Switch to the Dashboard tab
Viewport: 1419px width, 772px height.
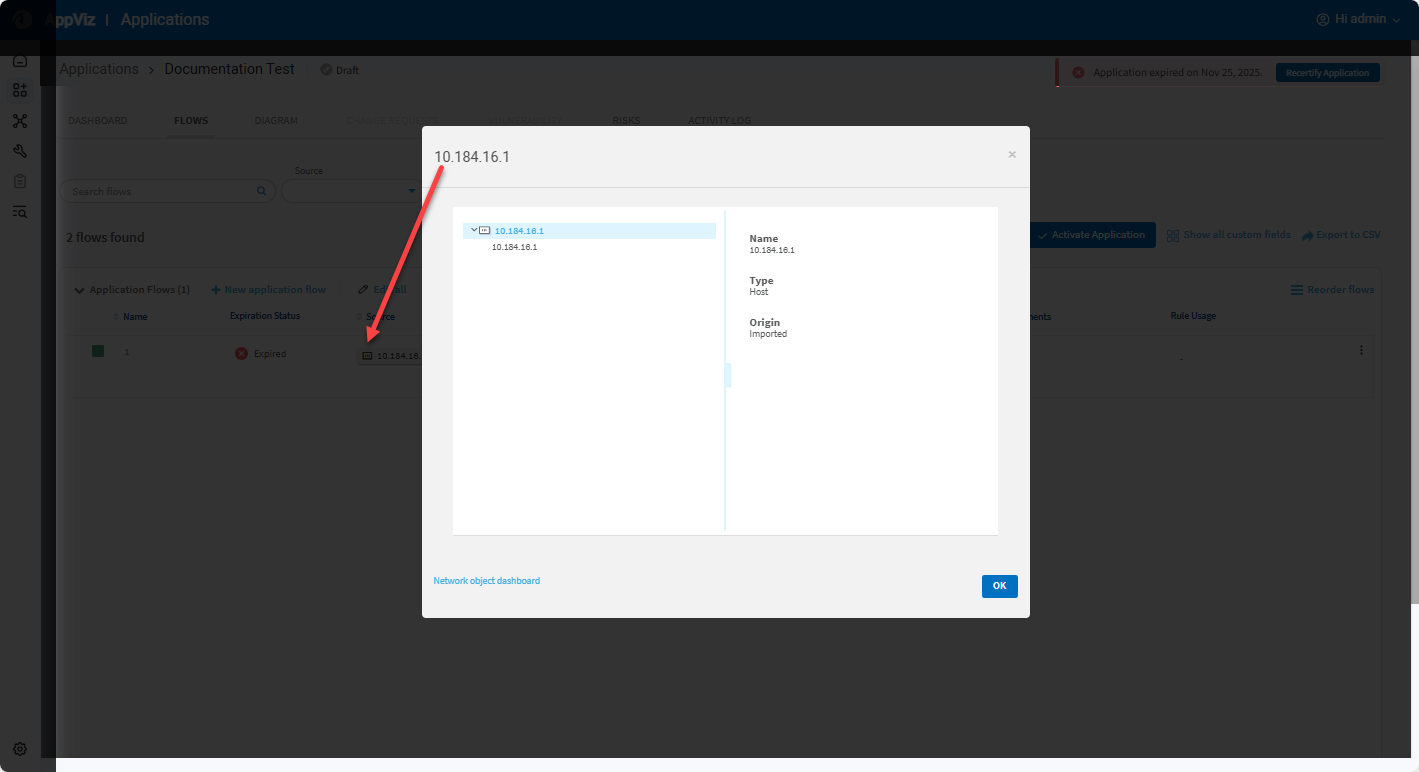[x=97, y=121]
